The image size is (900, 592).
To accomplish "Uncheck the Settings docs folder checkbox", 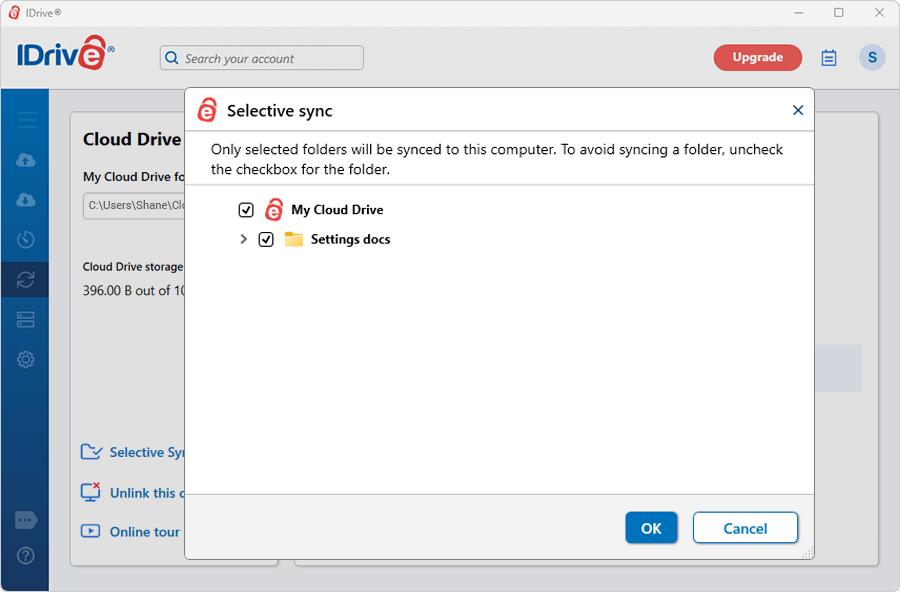I will coord(266,240).
